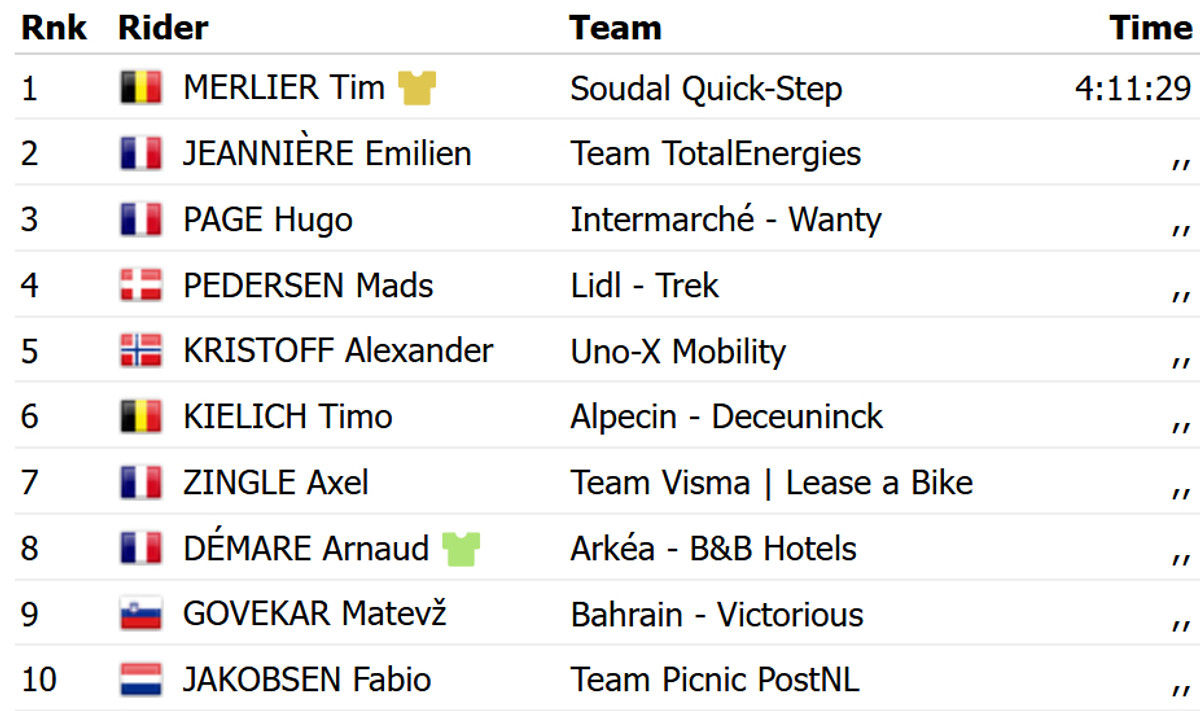Open the Soudal Quick-Step team page
Screen dimensions: 1200x711
click(706, 89)
